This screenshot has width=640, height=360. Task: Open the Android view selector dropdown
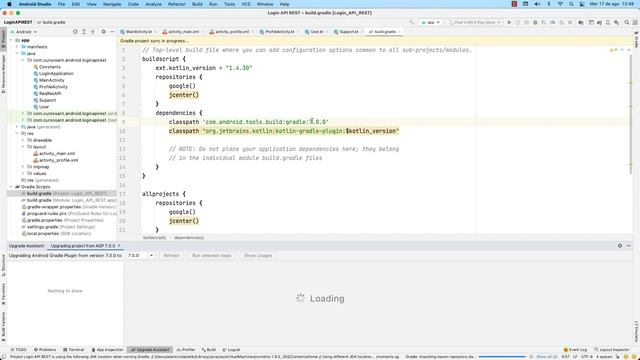[24, 32]
